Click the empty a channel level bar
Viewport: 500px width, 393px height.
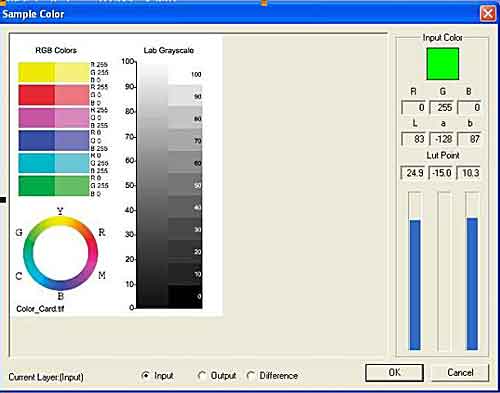click(x=444, y=271)
